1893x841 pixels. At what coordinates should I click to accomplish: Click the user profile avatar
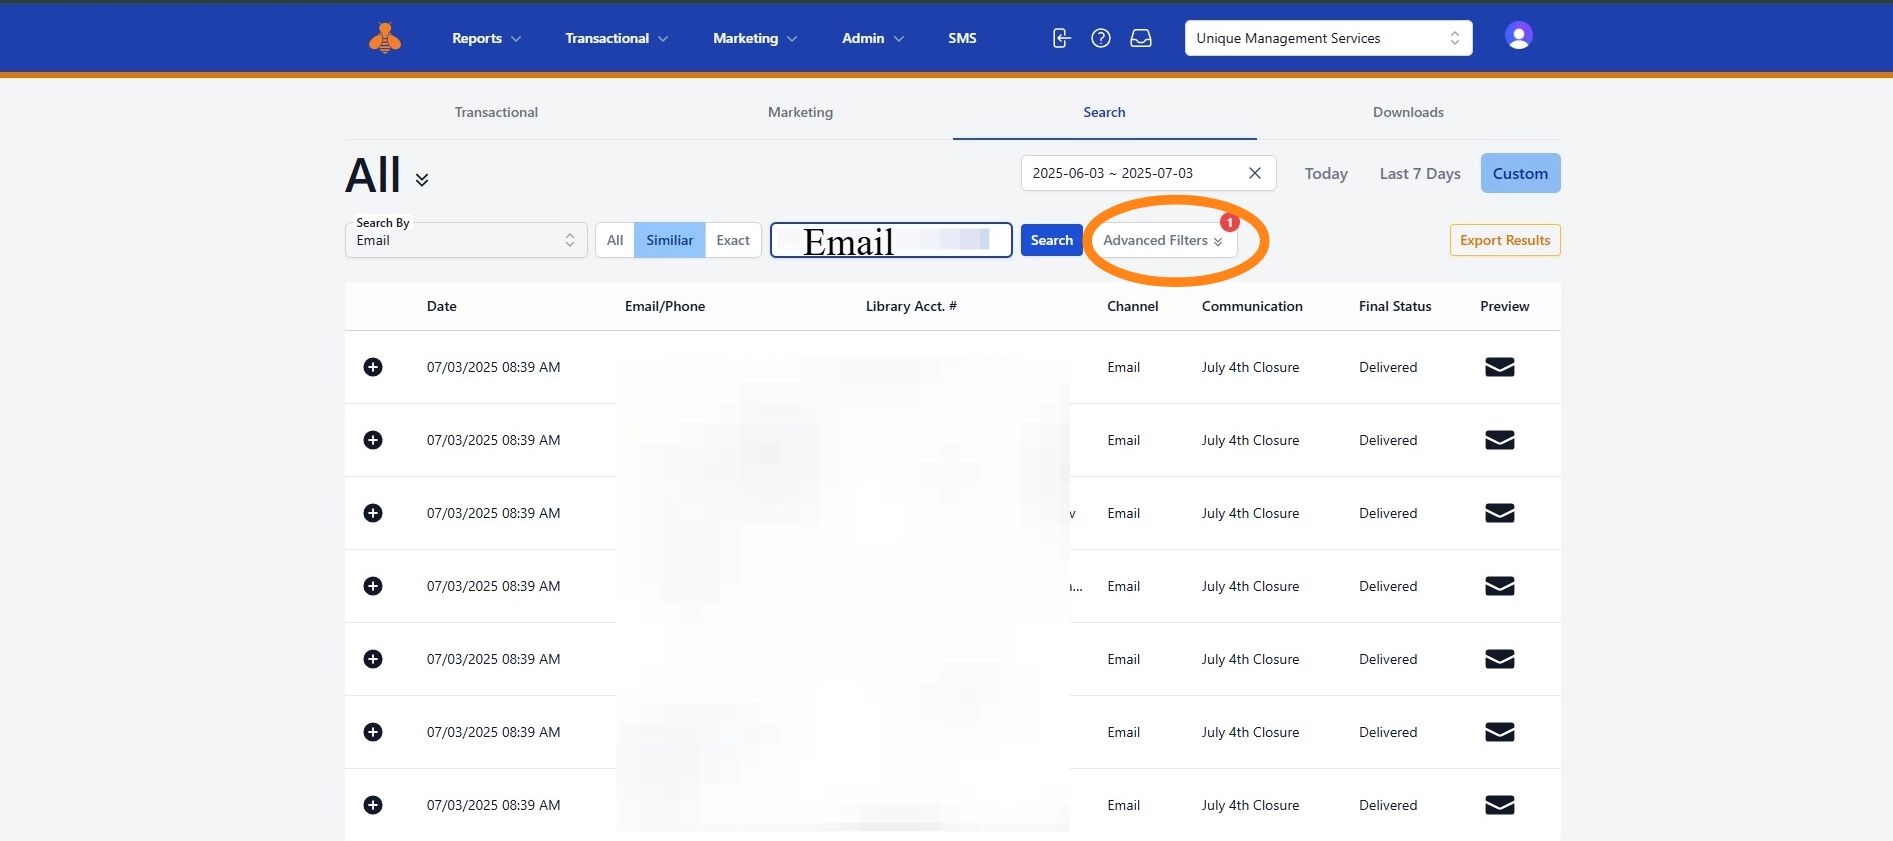coord(1518,36)
